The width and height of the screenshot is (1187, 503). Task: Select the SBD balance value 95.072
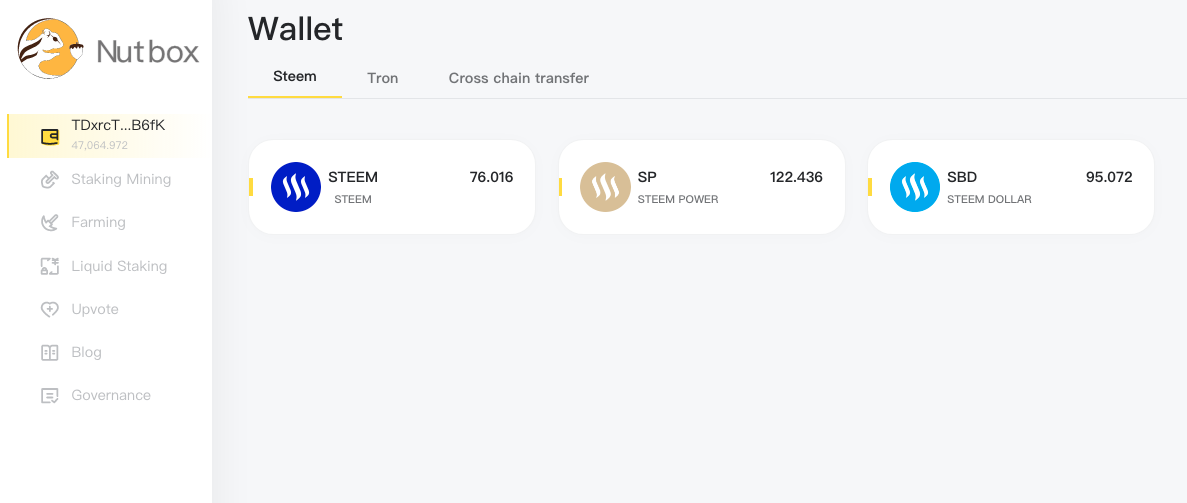point(1109,177)
